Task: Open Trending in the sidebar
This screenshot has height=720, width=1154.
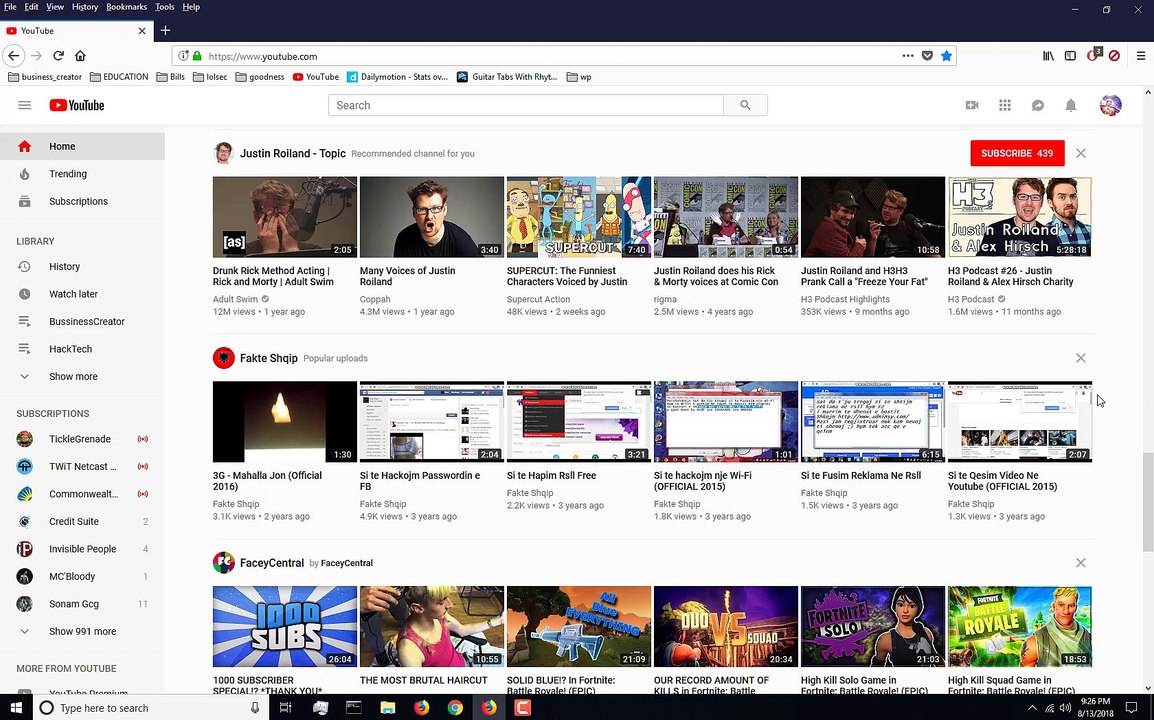Action: coord(82,174)
